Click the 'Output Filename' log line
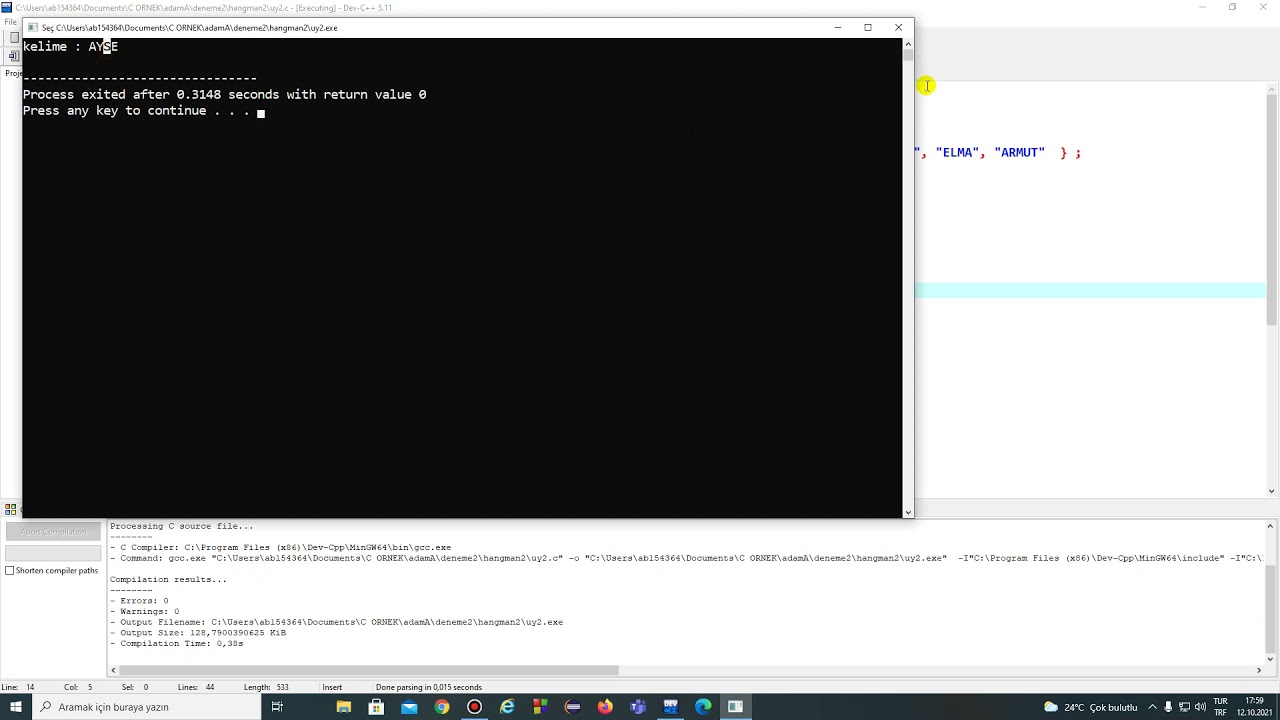Viewport: 1280px width, 720px height. pyautogui.click(x=336, y=622)
